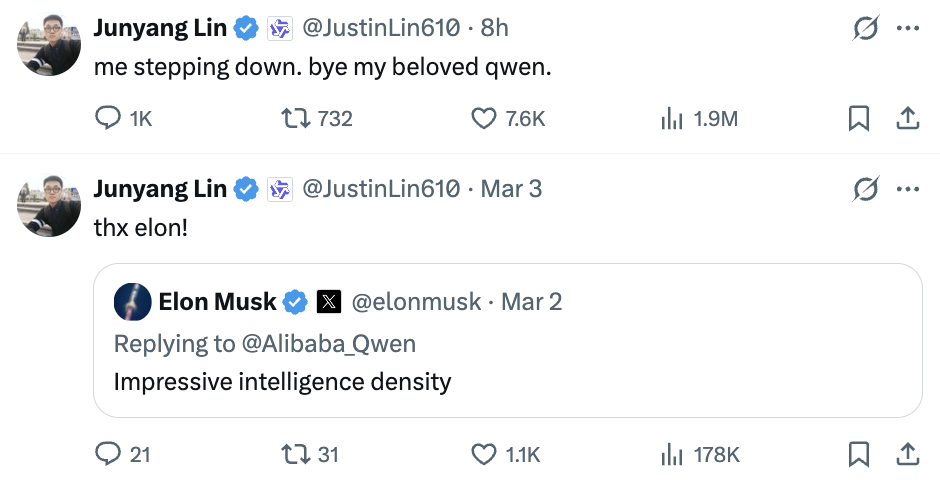The width and height of the screenshot is (940, 480).
Task: Open Grok icon on the first post
Action: click(865, 29)
